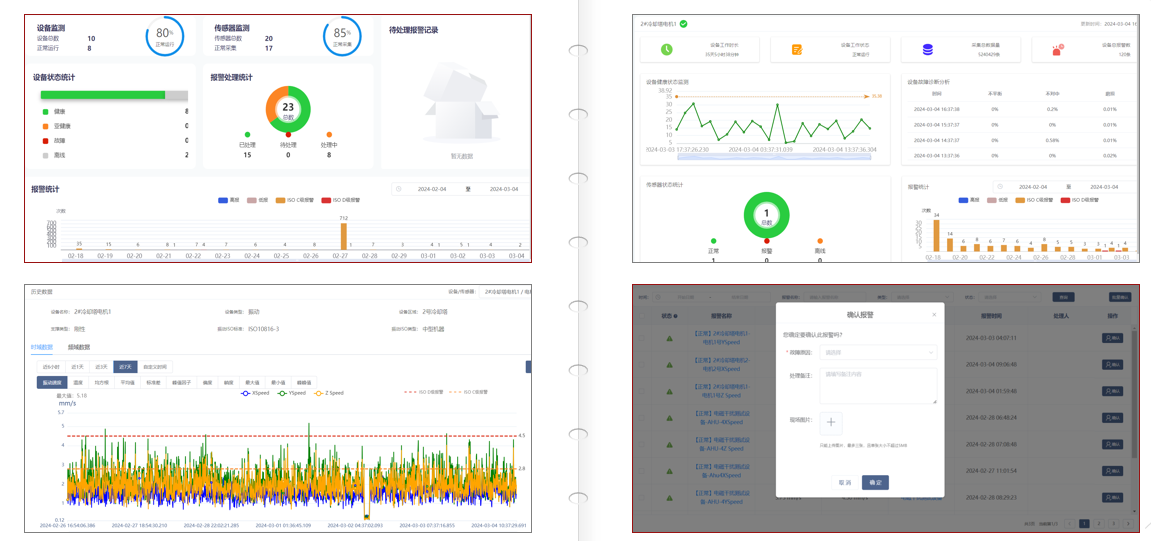Image resolution: width=1151 pixels, height=541 pixels.
Task: Click the red alarm siren icon
Action: click(1057, 49)
